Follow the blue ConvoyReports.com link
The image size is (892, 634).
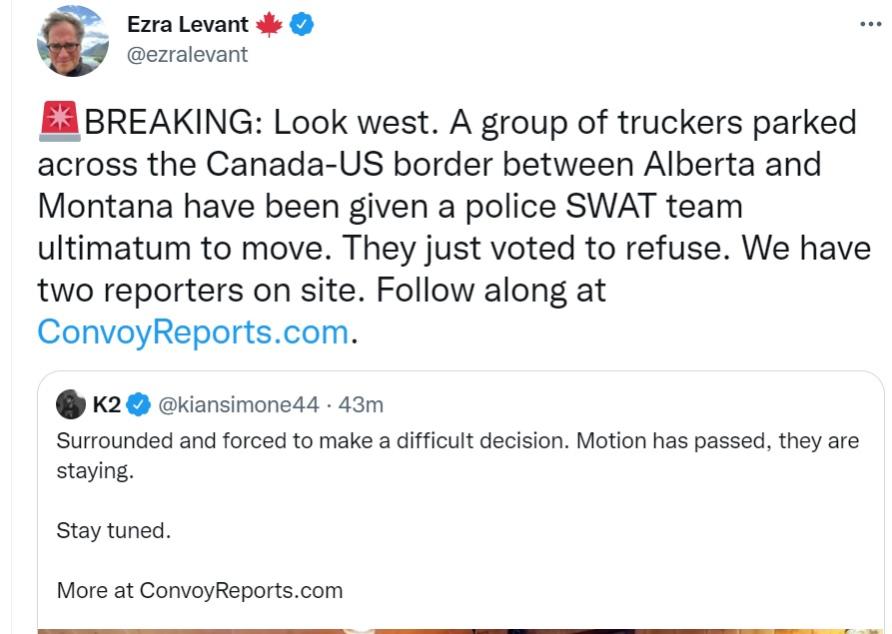coord(192,331)
